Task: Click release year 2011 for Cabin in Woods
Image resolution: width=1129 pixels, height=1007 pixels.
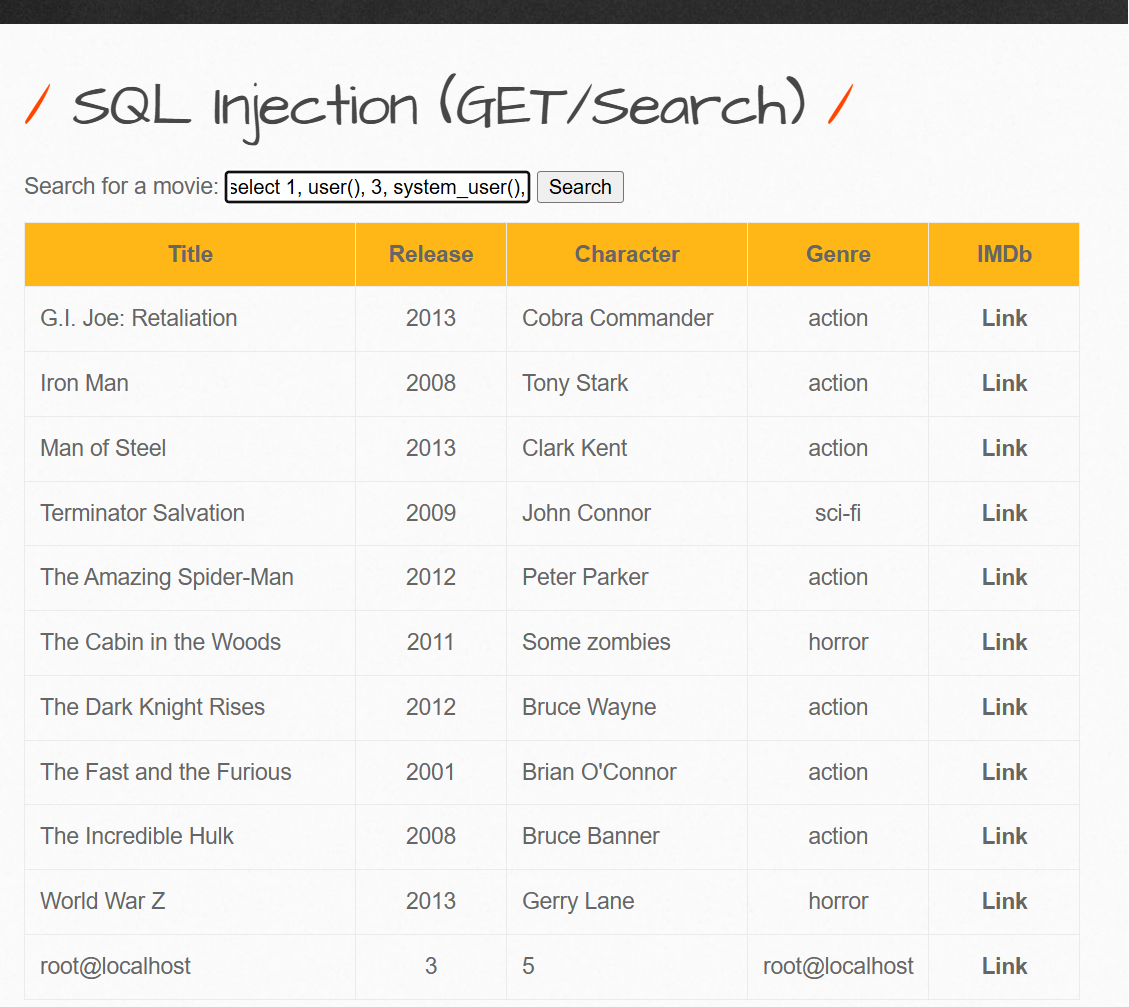Action: pos(431,642)
